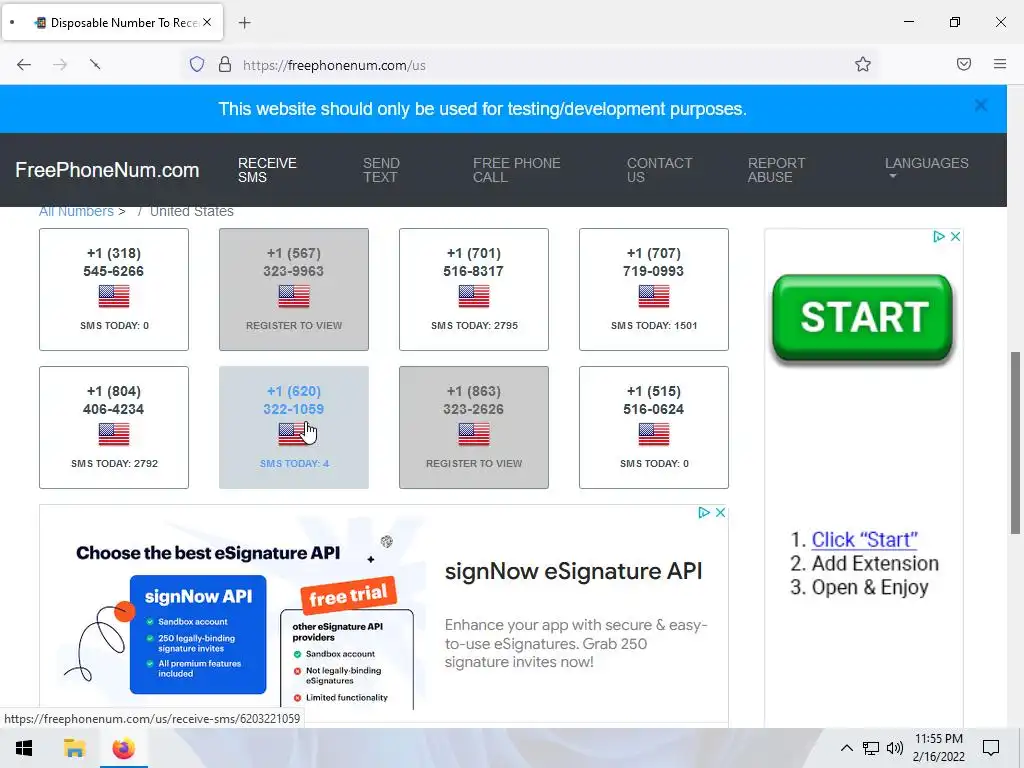Save page to Pocket
Screen dimensions: 1024x768
point(964,64)
